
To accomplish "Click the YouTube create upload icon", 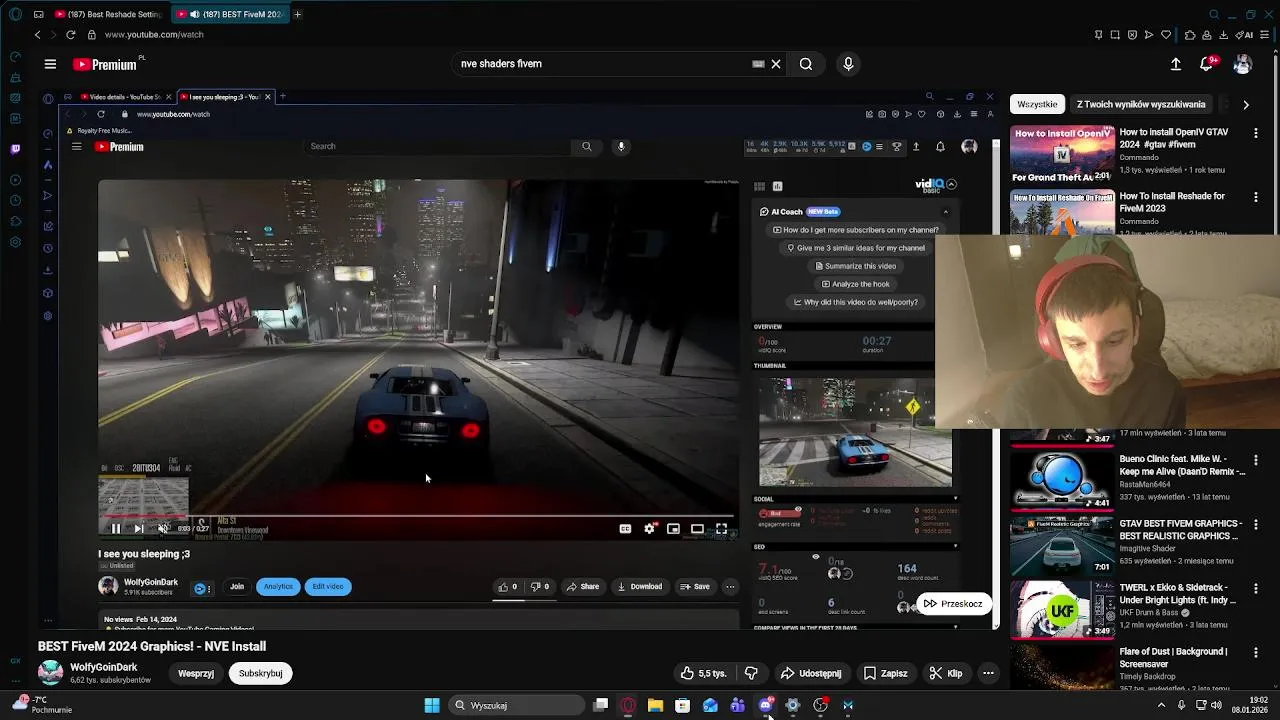I will 1176,64.
